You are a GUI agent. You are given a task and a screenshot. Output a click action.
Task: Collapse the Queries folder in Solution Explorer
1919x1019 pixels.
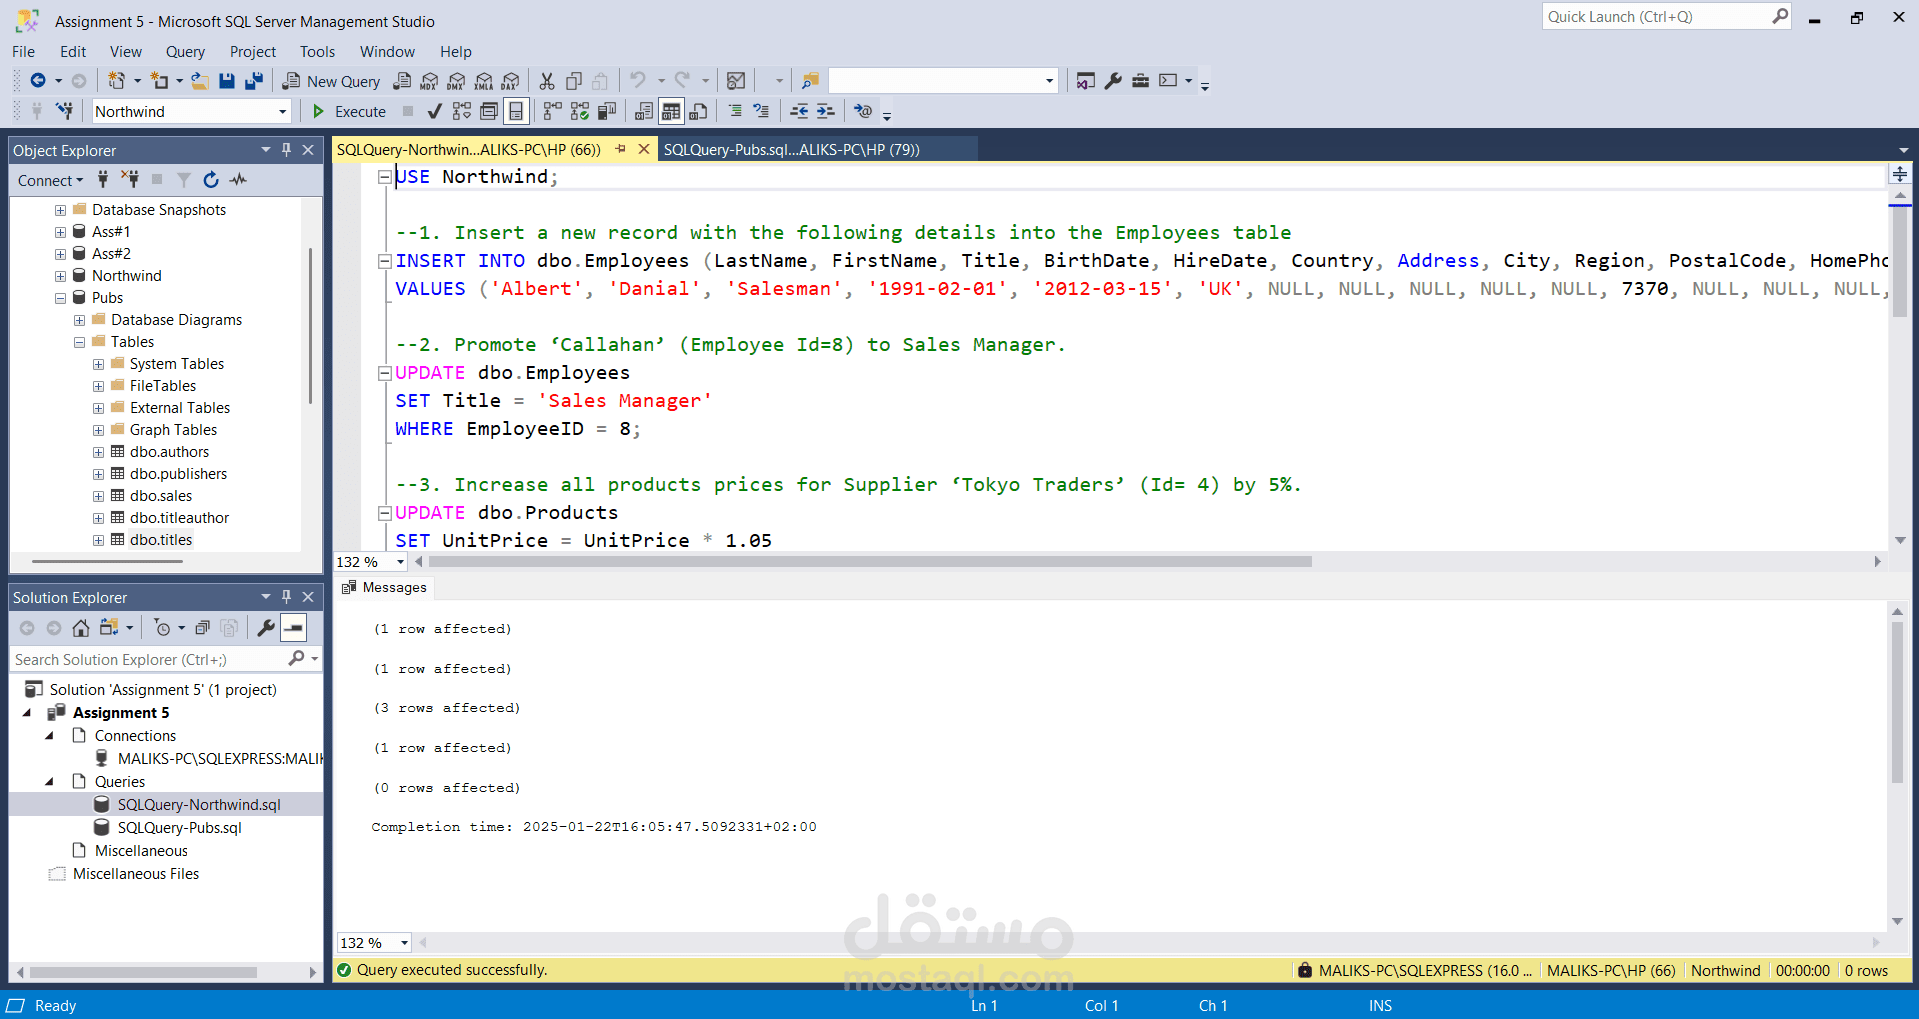(x=49, y=782)
